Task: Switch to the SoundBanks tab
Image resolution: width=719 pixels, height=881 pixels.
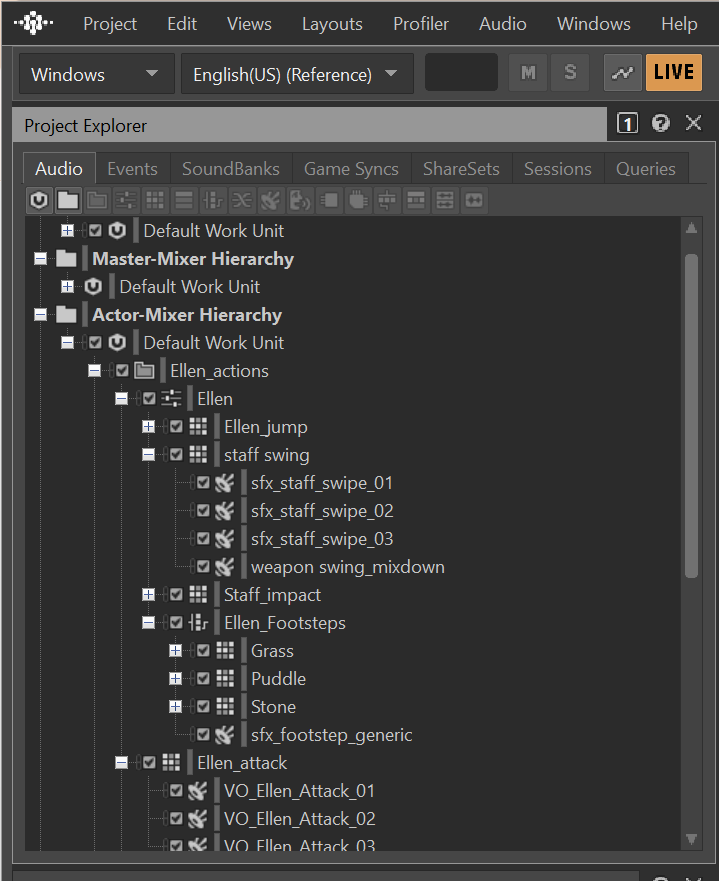Action: pyautogui.click(x=231, y=169)
